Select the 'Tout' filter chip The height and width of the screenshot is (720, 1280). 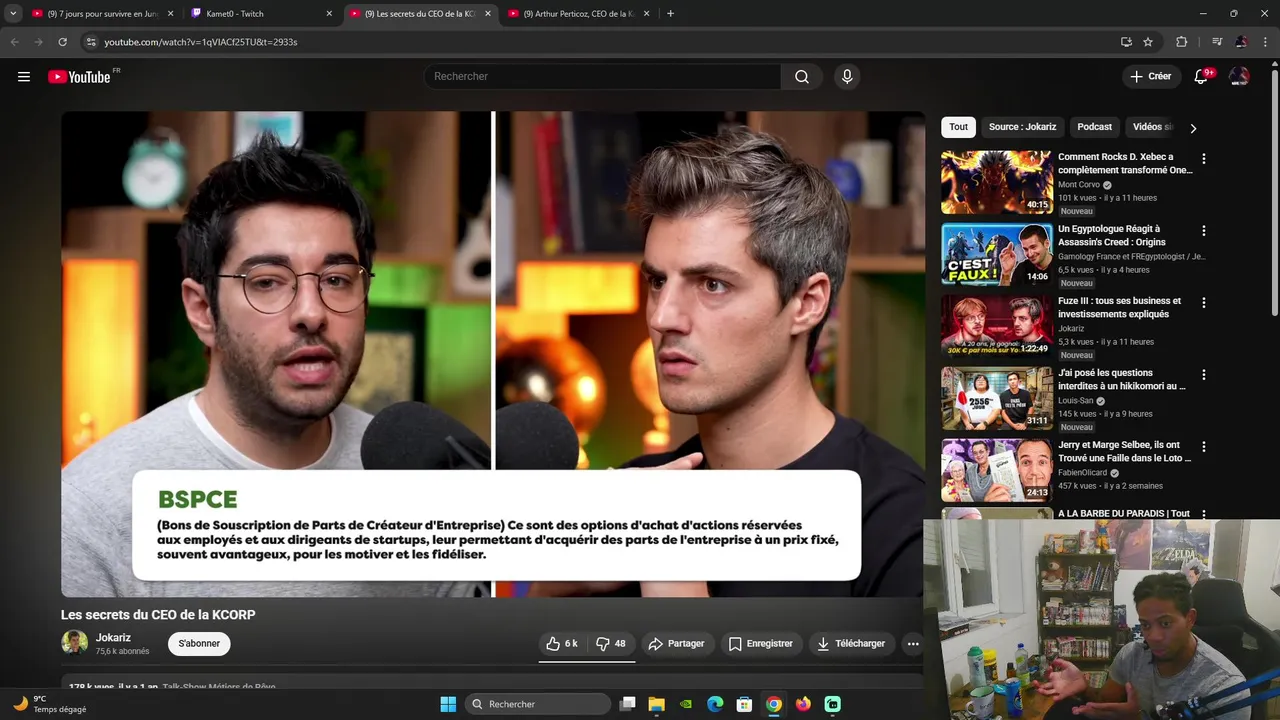point(958,127)
